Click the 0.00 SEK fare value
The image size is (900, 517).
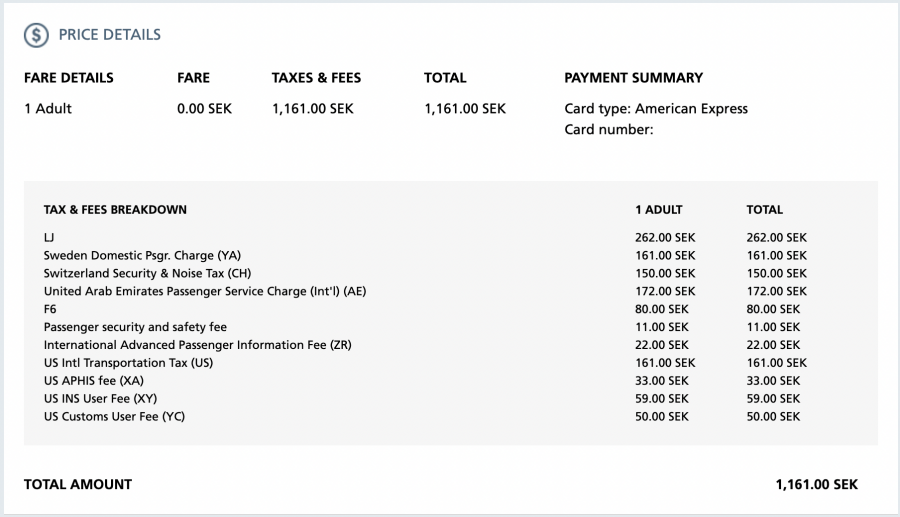point(204,108)
